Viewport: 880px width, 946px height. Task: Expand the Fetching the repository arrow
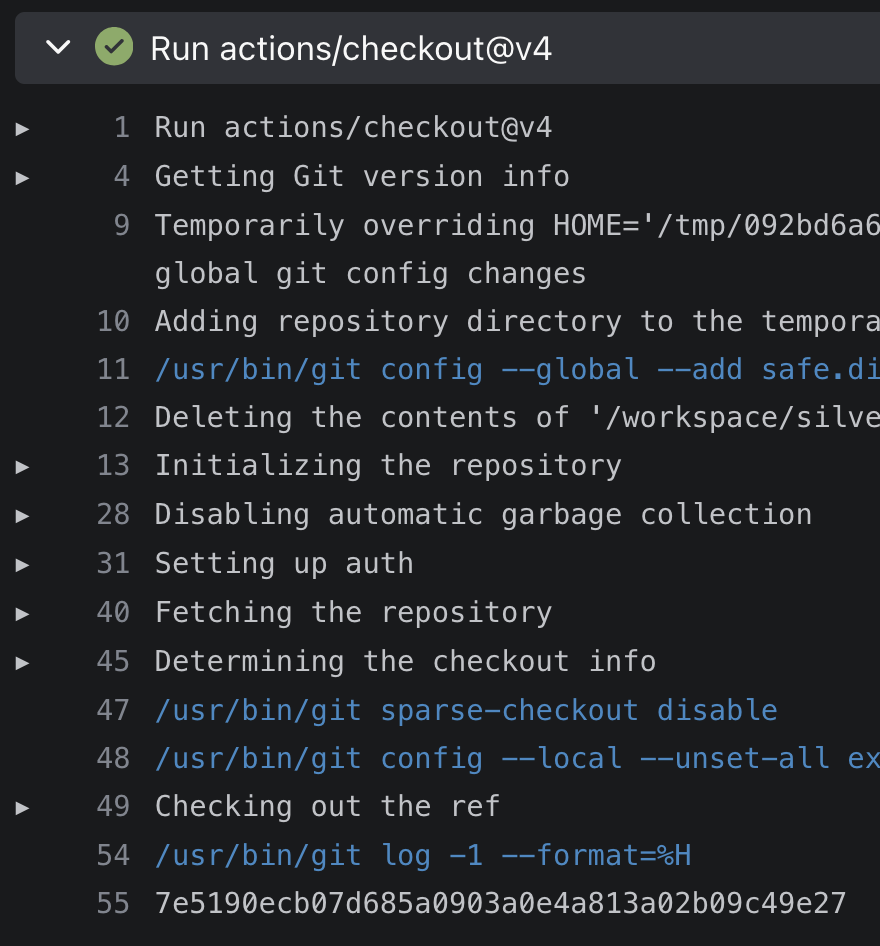[22, 614]
